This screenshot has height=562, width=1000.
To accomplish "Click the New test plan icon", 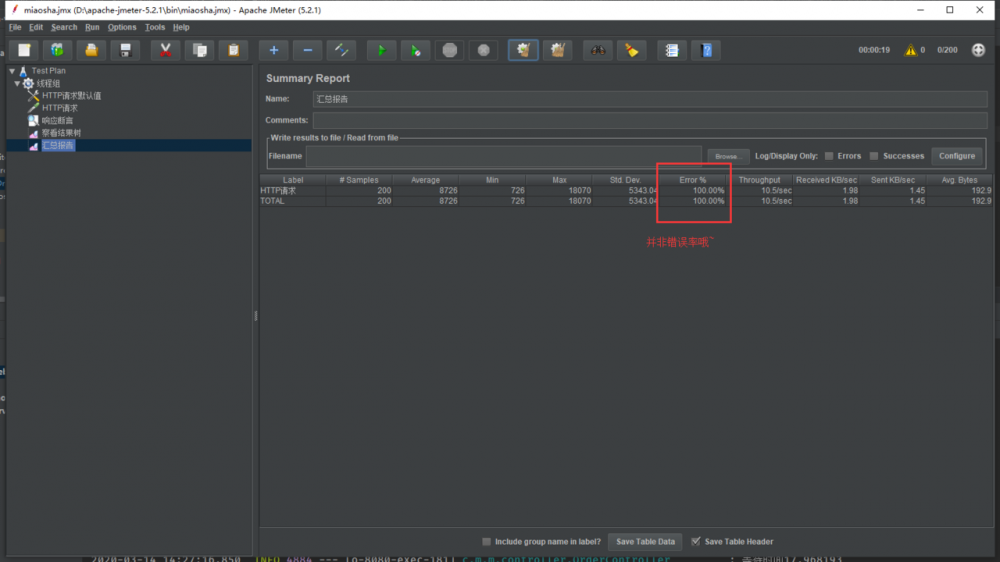I will click(x=24, y=50).
